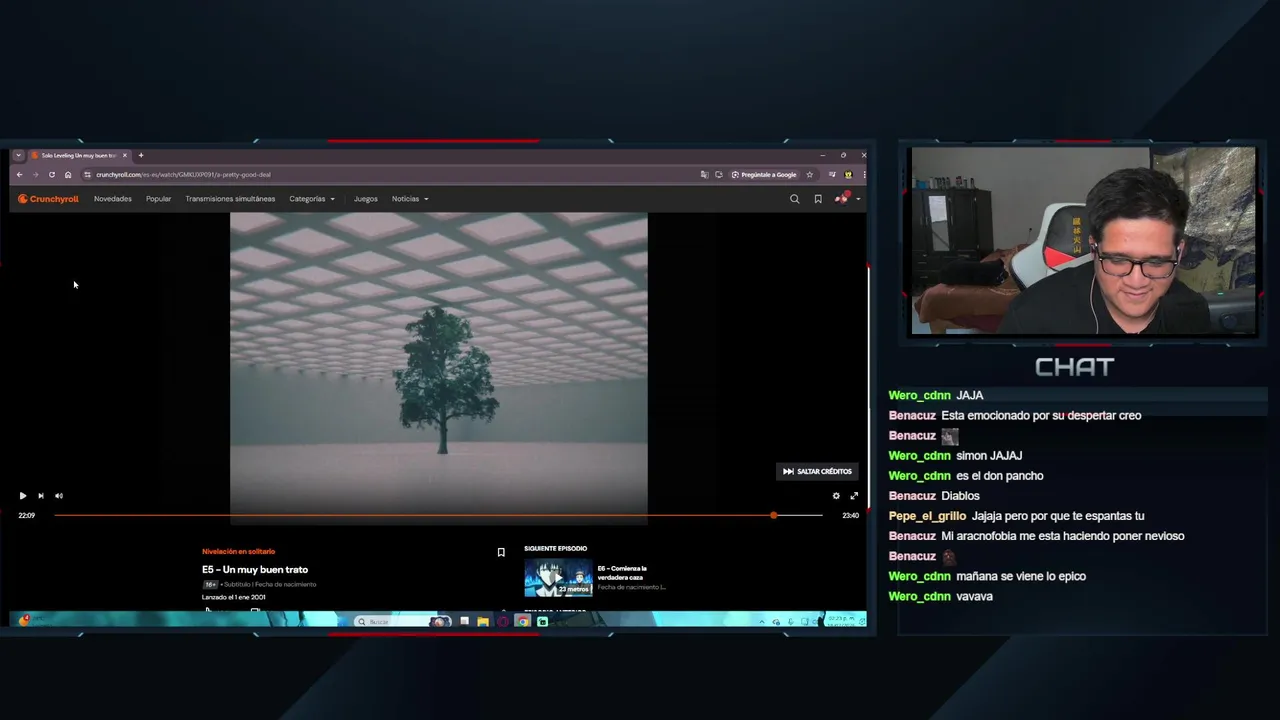1280x720 pixels.
Task: Expand the Categorías dropdown
Action: pos(312,199)
